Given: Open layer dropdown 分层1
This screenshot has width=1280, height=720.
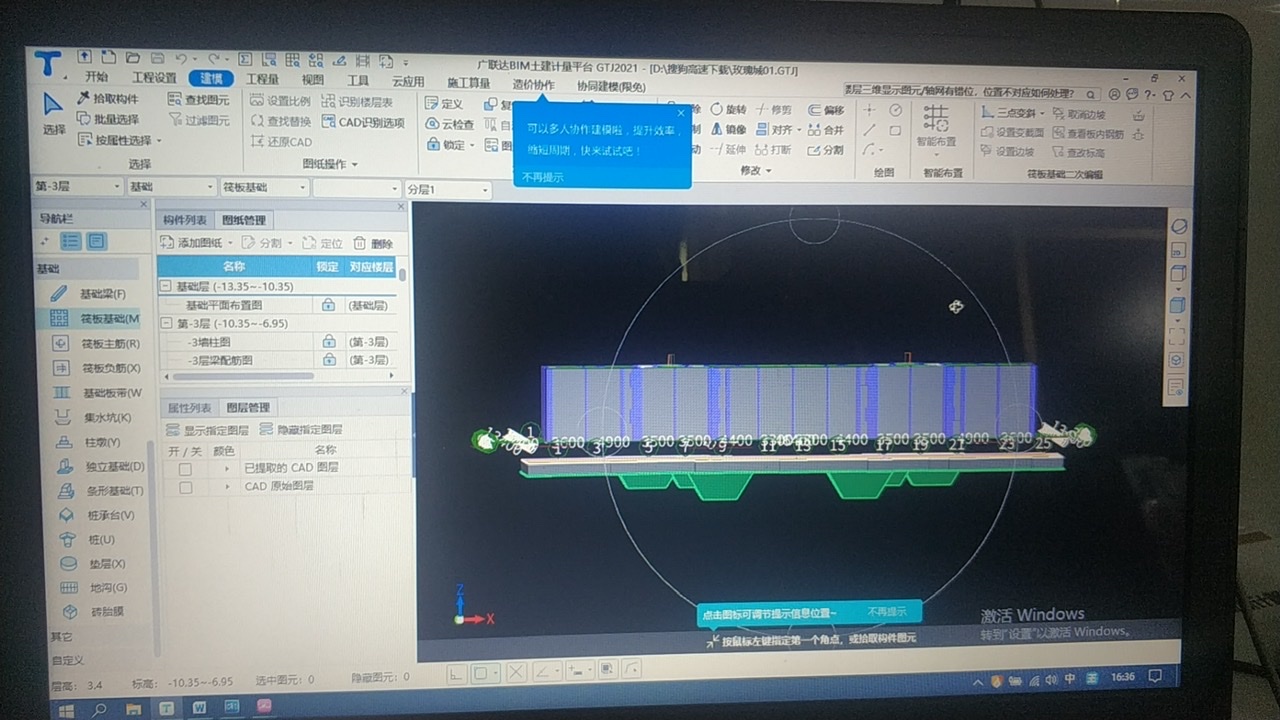Looking at the screenshot, I should pyautogui.click(x=447, y=189).
